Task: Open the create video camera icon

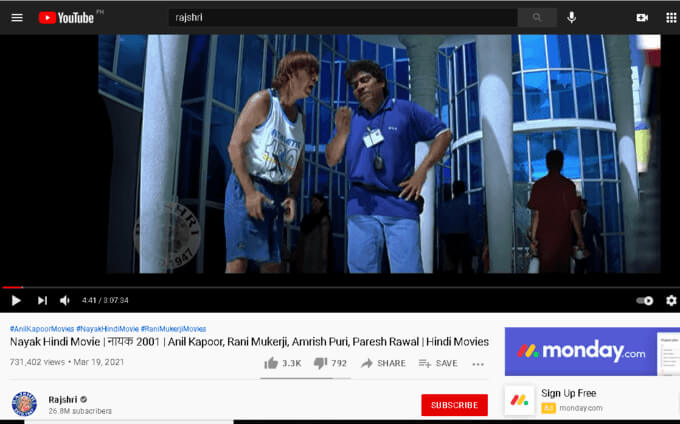Action: pos(642,18)
